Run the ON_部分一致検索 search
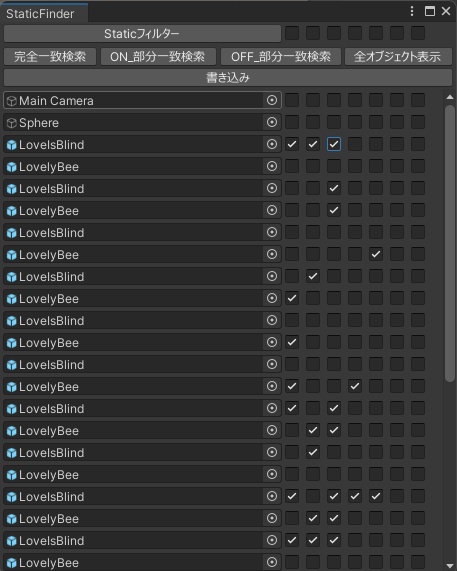The width and height of the screenshot is (457, 571). tap(158, 56)
